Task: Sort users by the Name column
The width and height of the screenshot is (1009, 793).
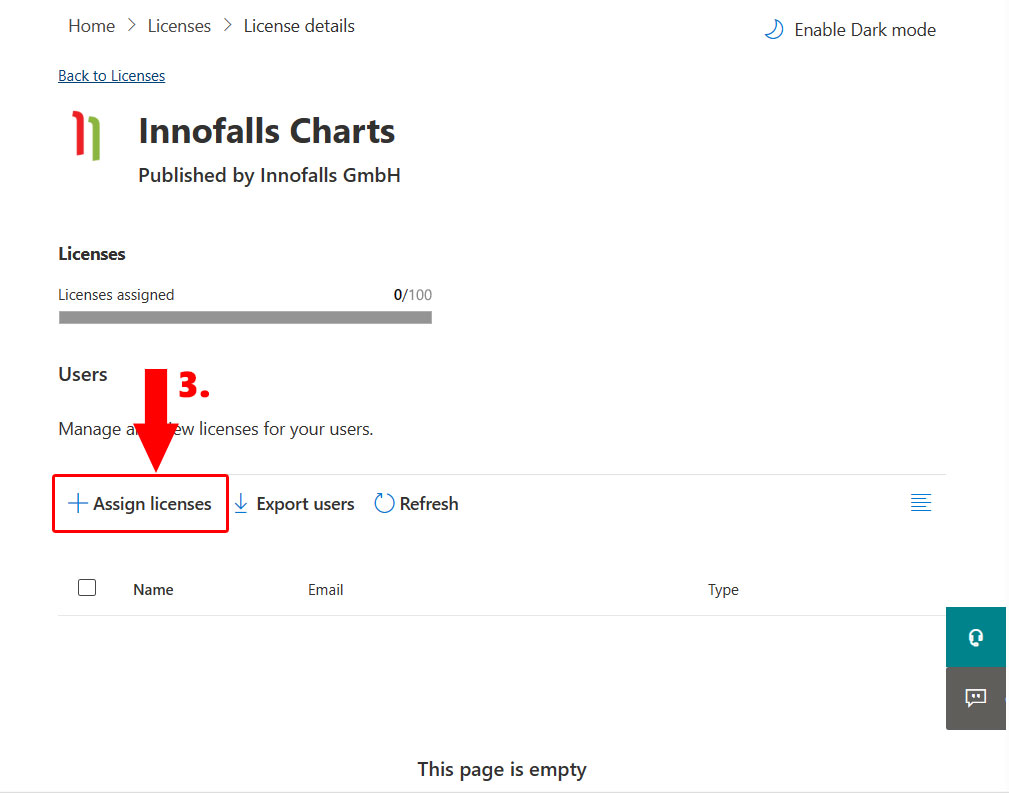Action: click(153, 590)
